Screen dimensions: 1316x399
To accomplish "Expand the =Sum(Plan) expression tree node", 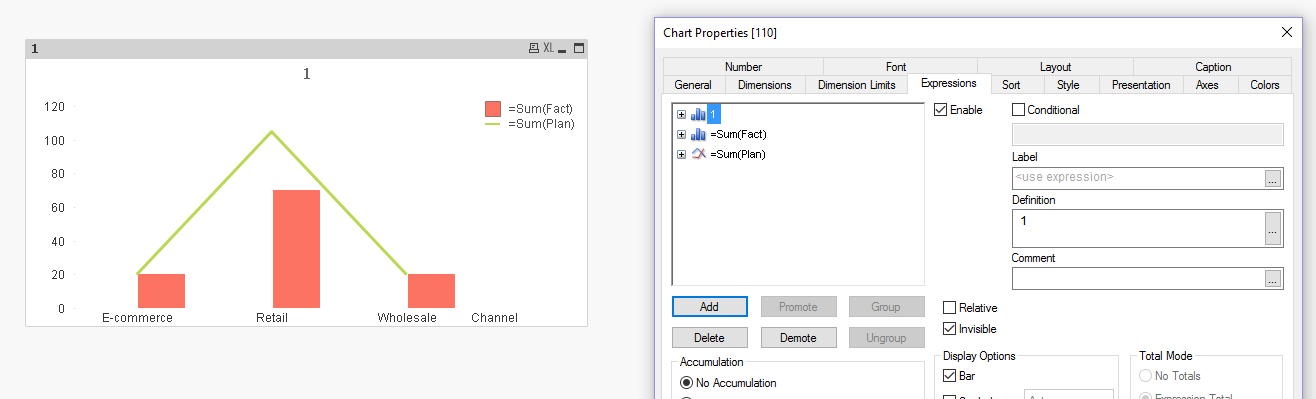I will [681, 154].
